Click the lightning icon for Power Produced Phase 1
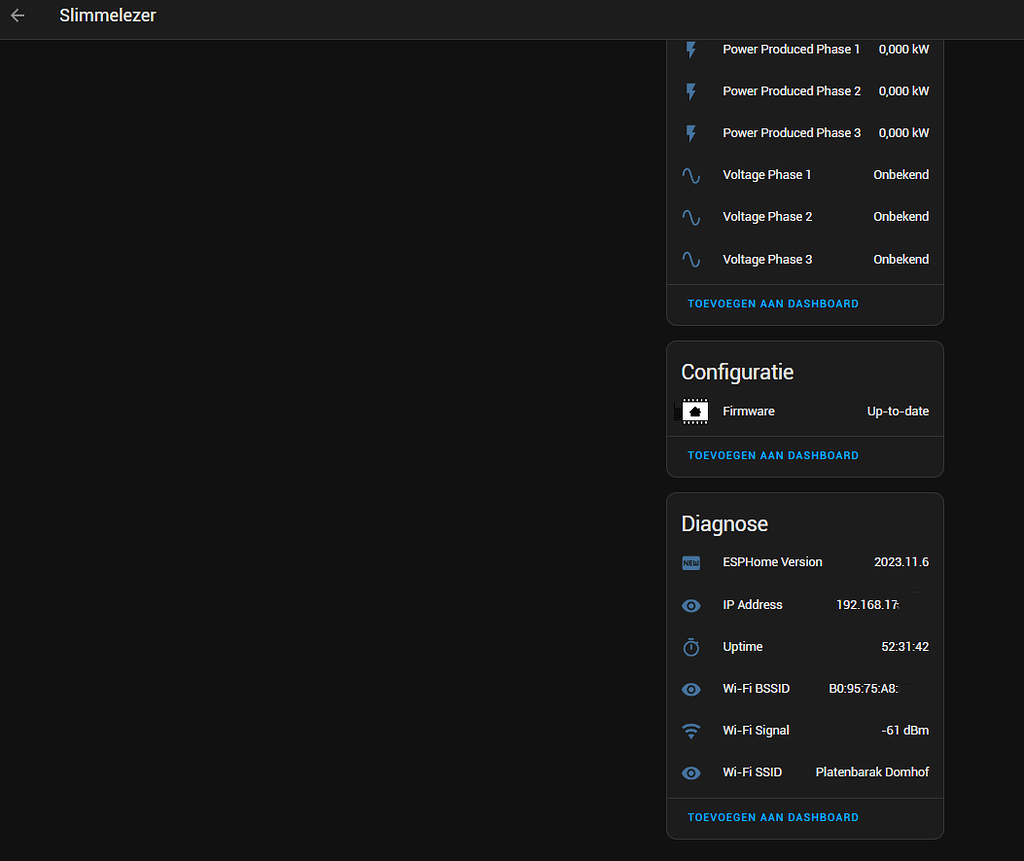Image resolution: width=1024 pixels, height=861 pixels. click(x=691, y=49)
